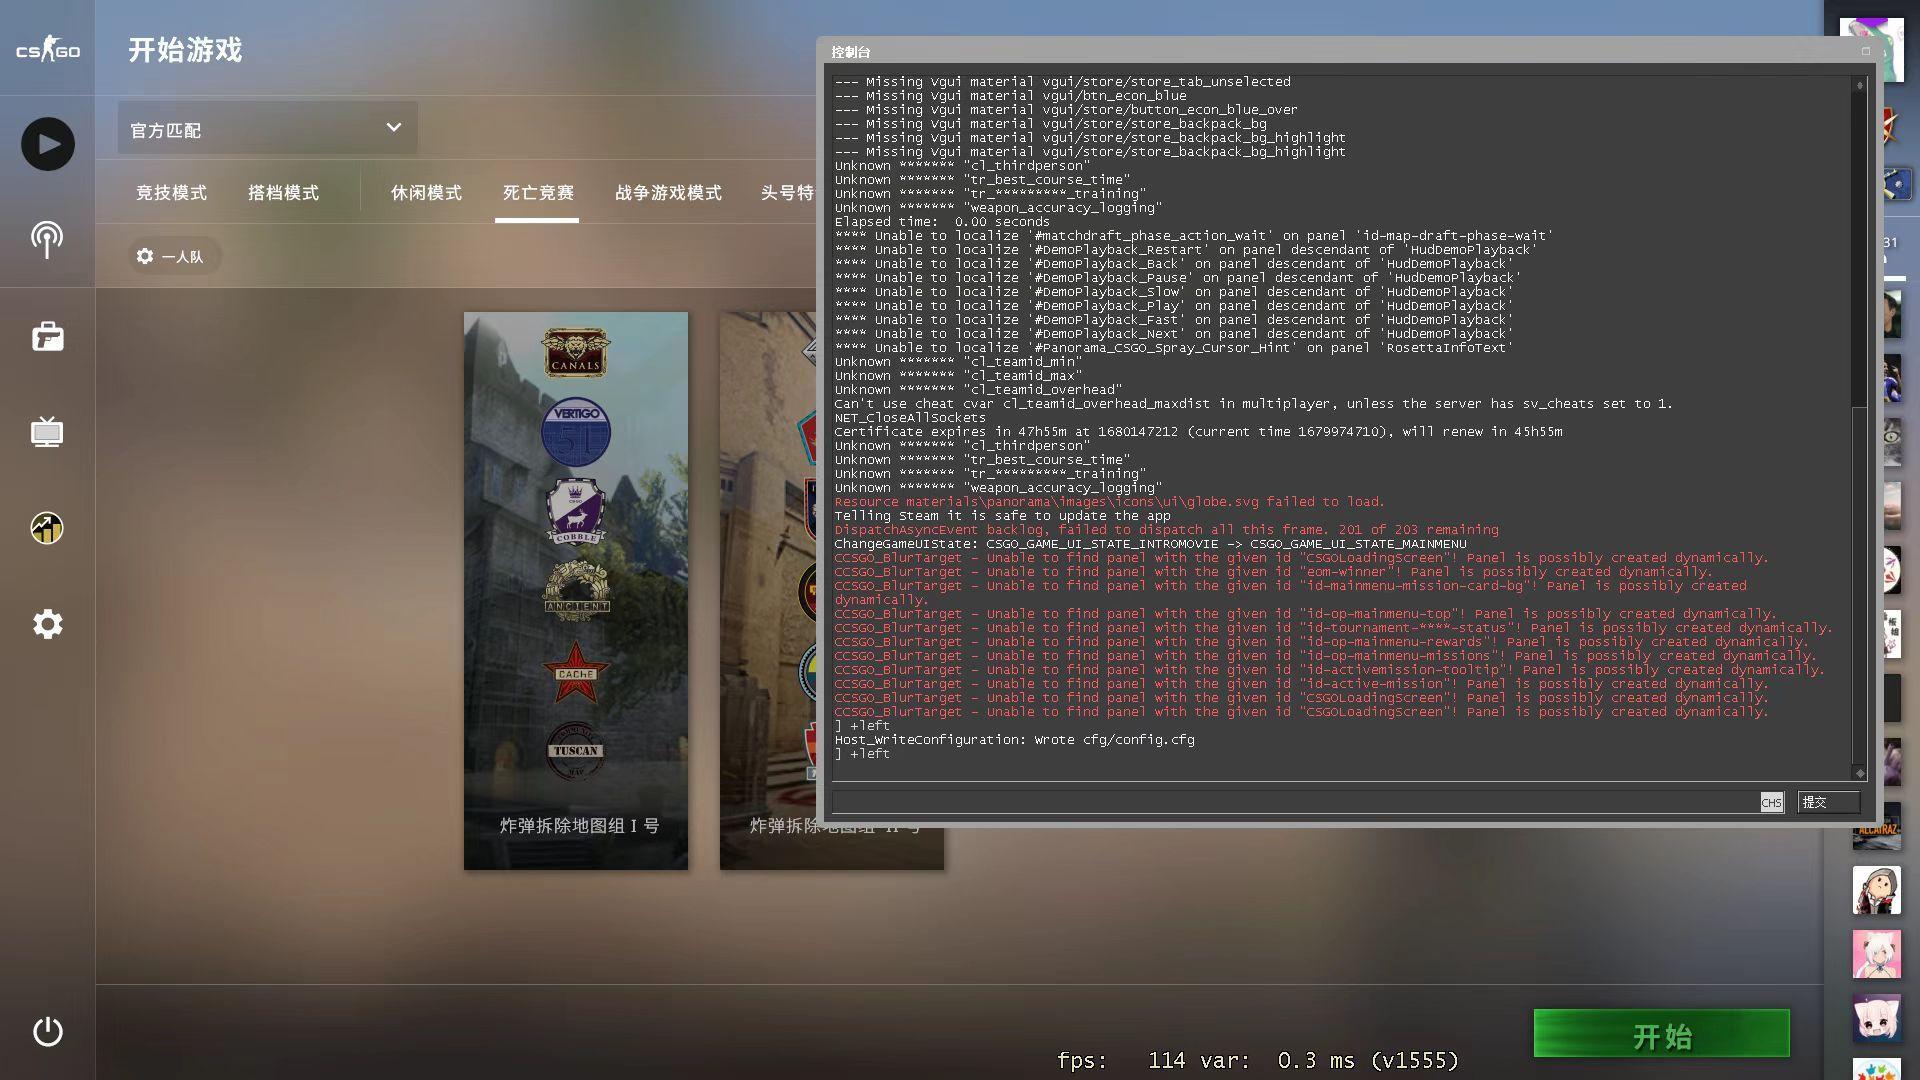Open the pink white-haired anime girl avatar
1920x1080 pixels.
1876,954
